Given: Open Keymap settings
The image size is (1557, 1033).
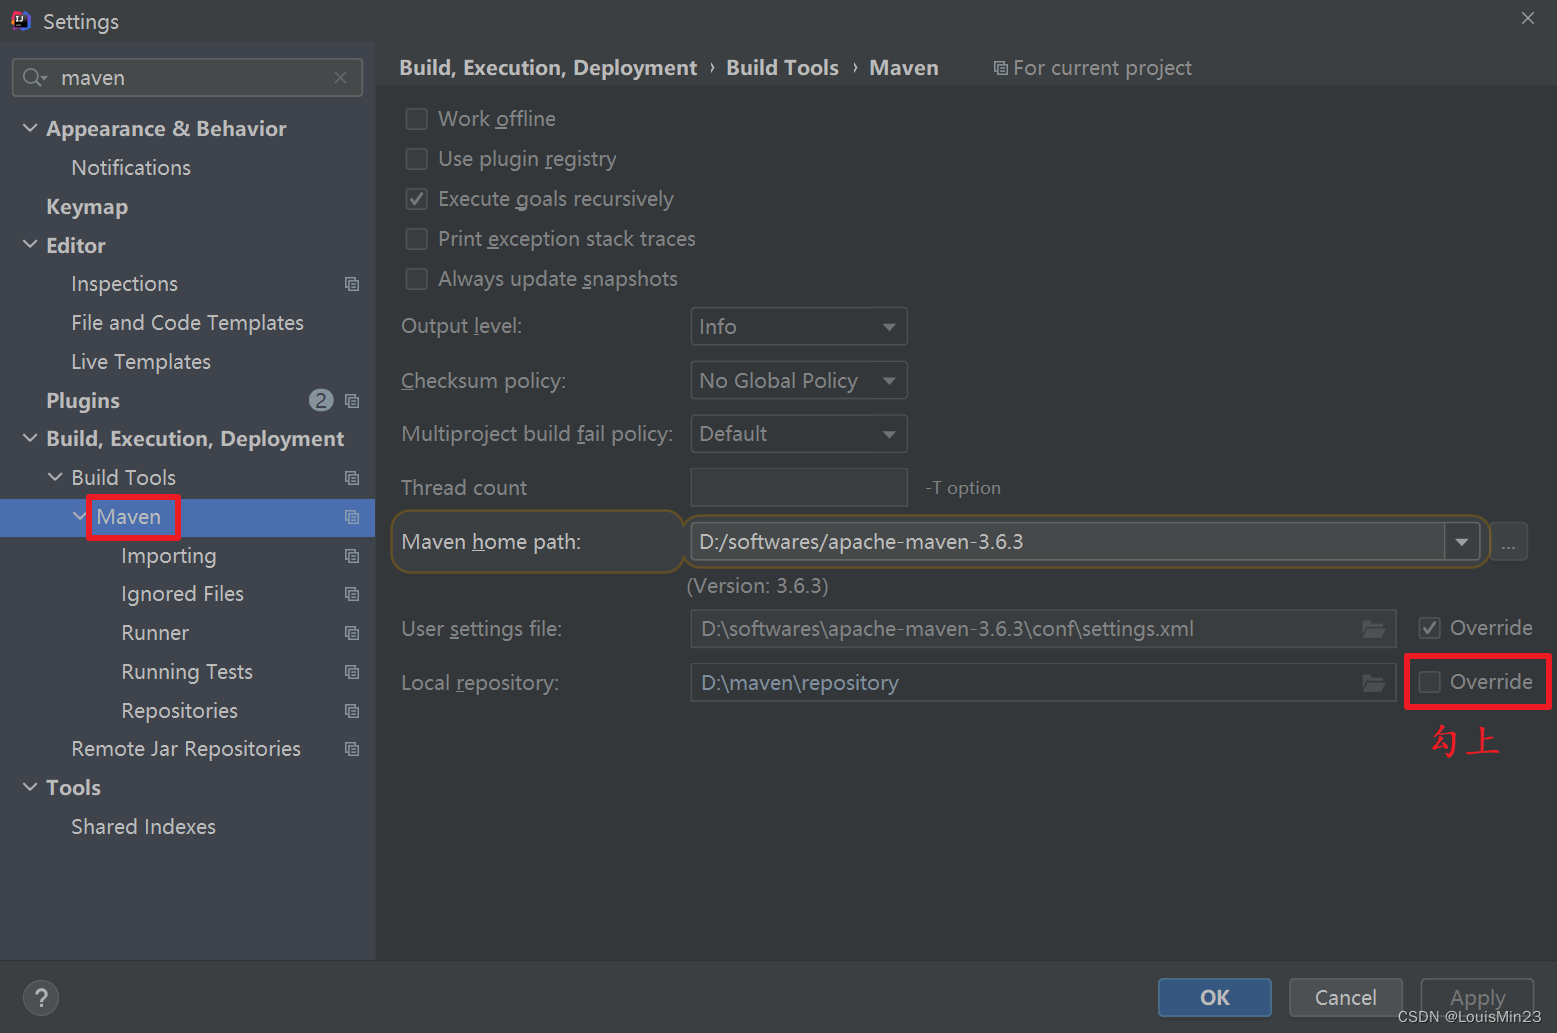Looking at the screenshot, I should (87, 207).
